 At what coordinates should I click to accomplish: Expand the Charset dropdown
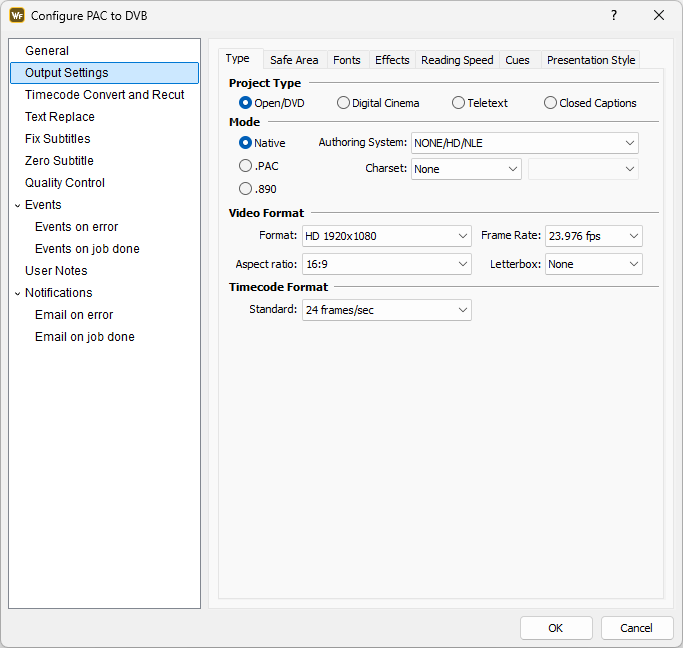pos(466,169)
